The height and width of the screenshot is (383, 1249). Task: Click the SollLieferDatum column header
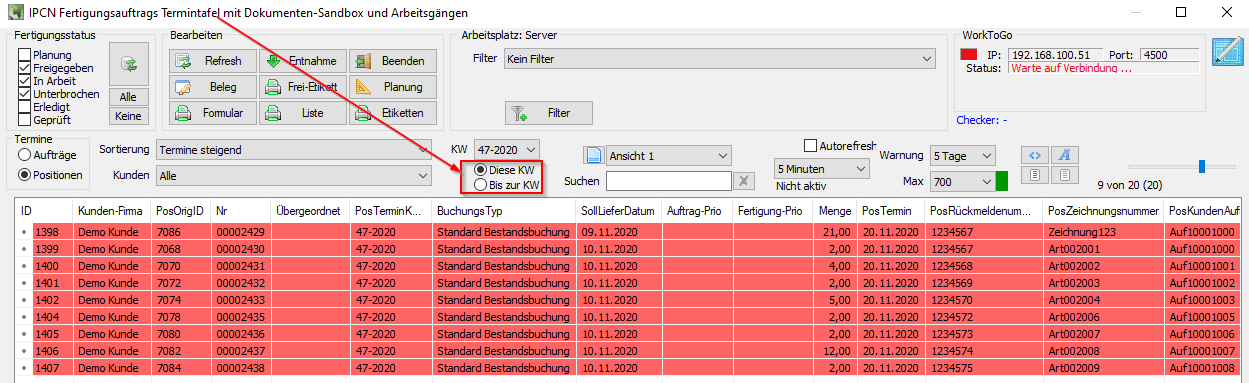(618, 211)
